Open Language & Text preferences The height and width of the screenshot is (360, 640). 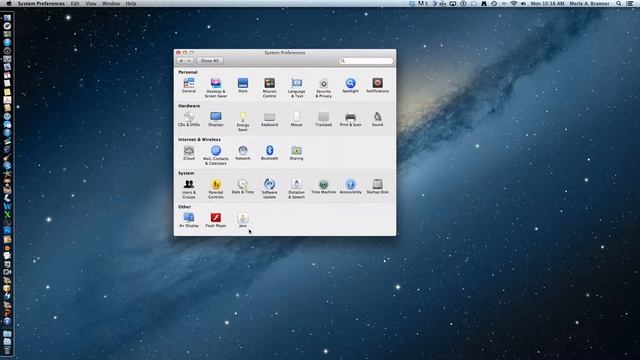coord(296,88)
